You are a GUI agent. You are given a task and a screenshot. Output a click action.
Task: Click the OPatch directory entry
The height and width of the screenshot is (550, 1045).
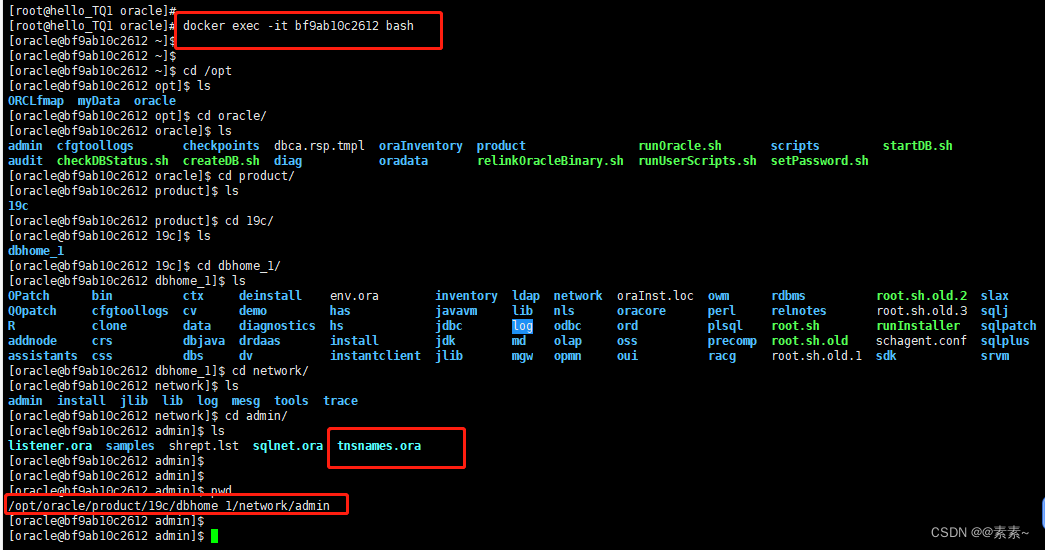[29, 296]
